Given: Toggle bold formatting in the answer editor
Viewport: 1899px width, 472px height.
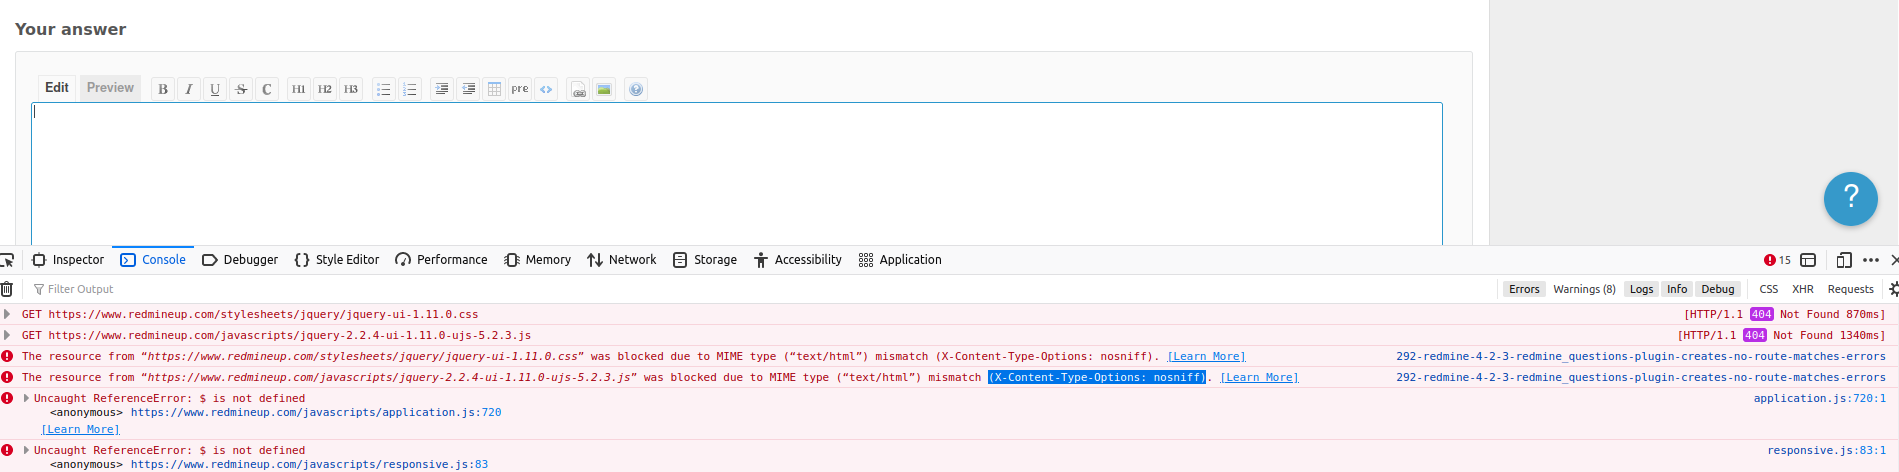Looking at the screenshot, I should 163,89.
